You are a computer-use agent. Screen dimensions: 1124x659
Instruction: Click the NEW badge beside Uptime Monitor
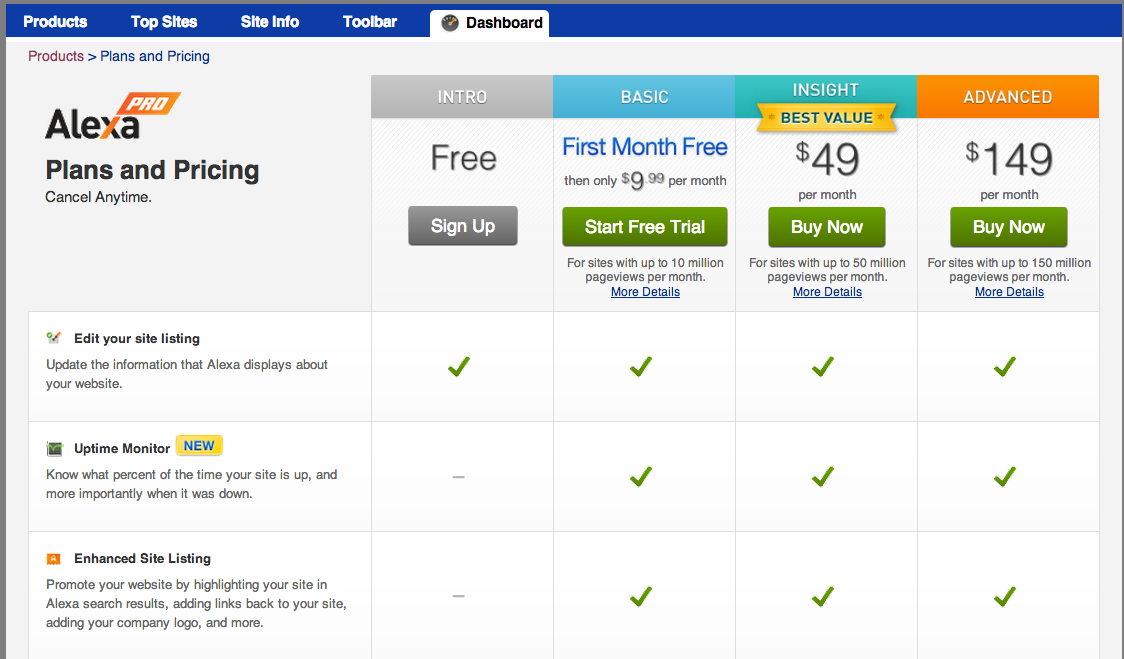click(199, 446)
